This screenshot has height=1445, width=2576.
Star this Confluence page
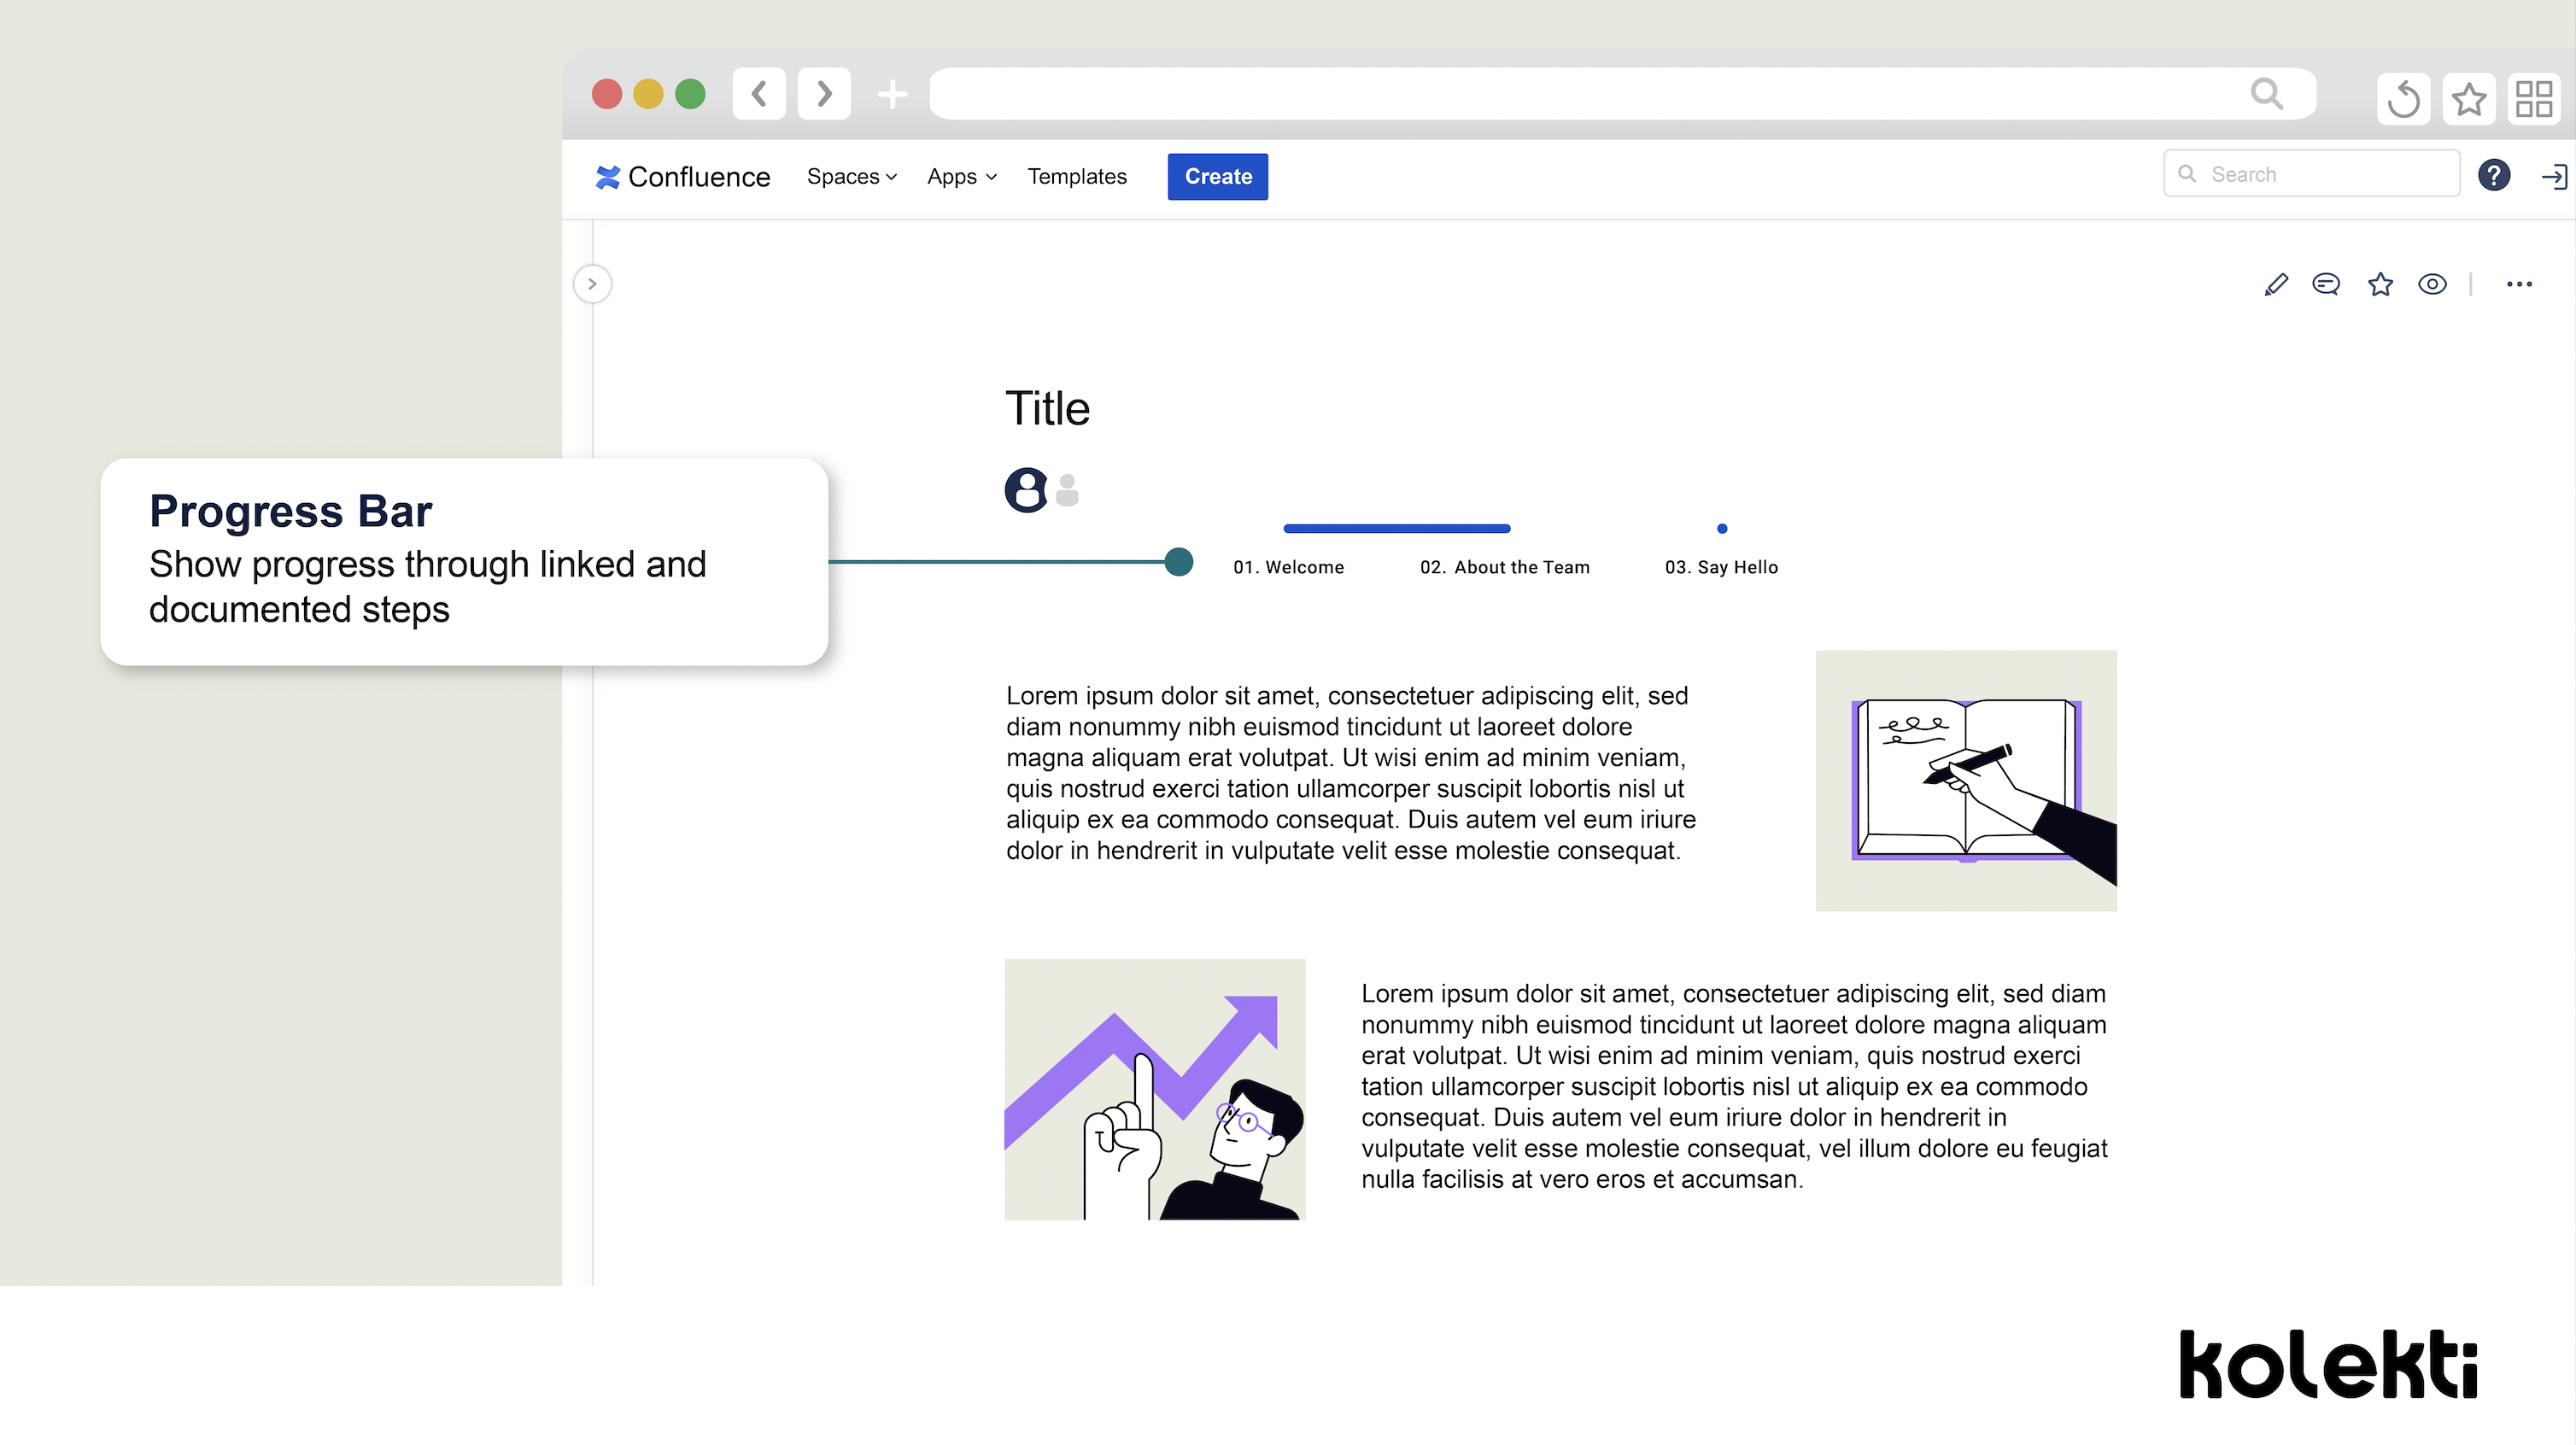pyautogui.click(x=2380, y=284)
